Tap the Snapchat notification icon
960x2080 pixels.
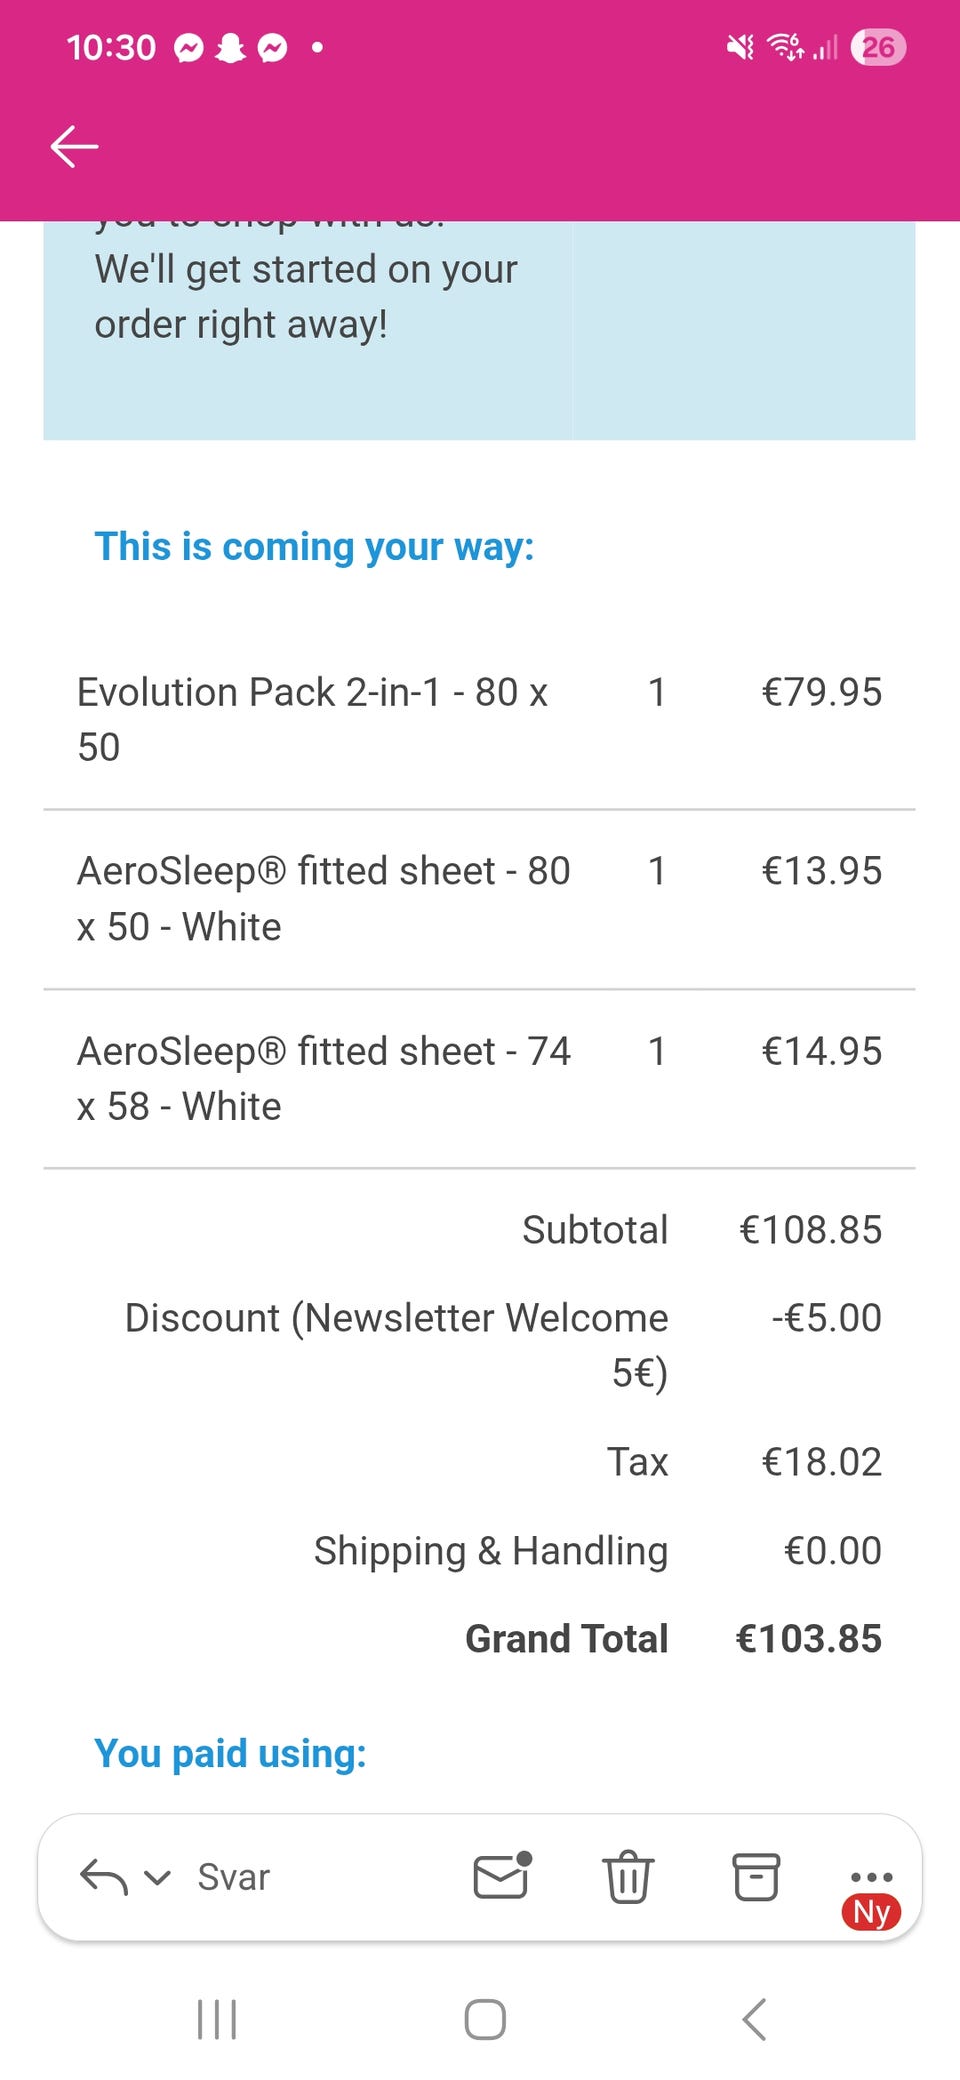[x=231, y=47]
